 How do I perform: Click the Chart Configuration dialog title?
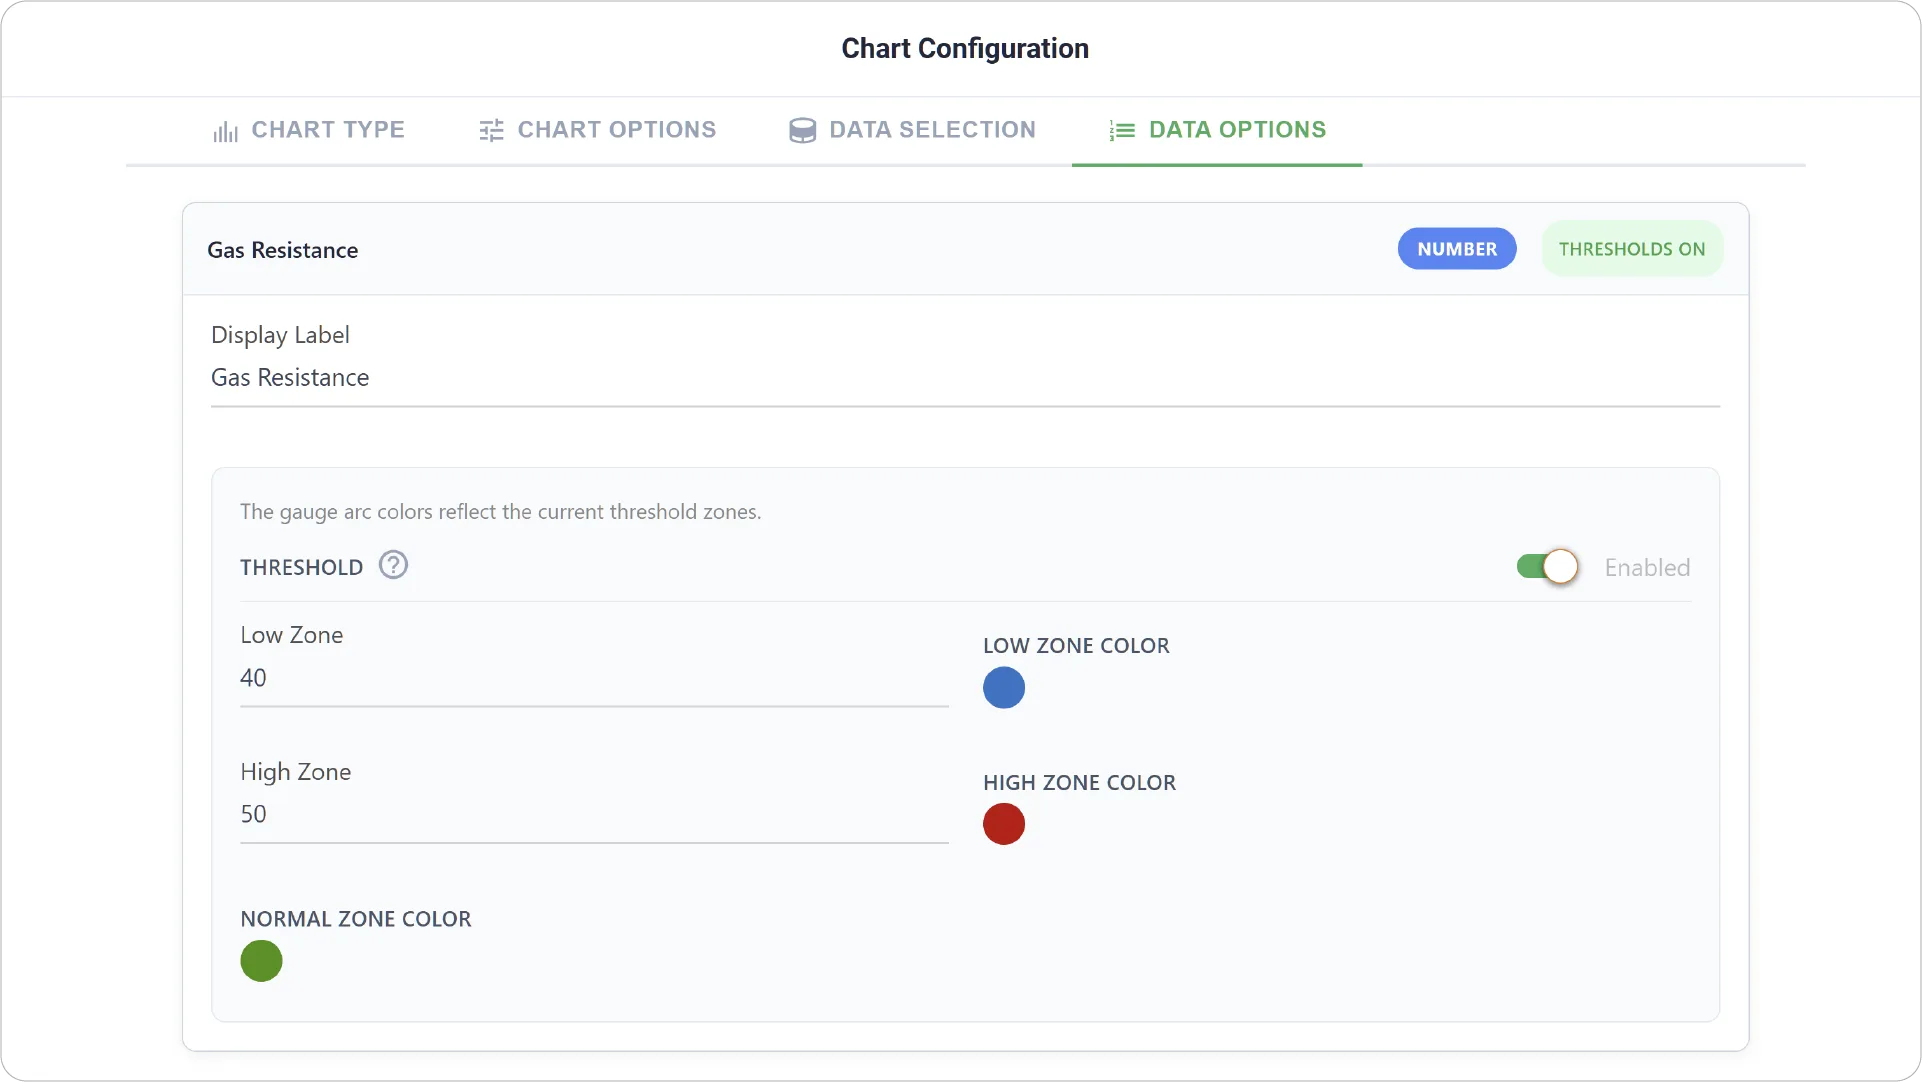click(965, 48)
